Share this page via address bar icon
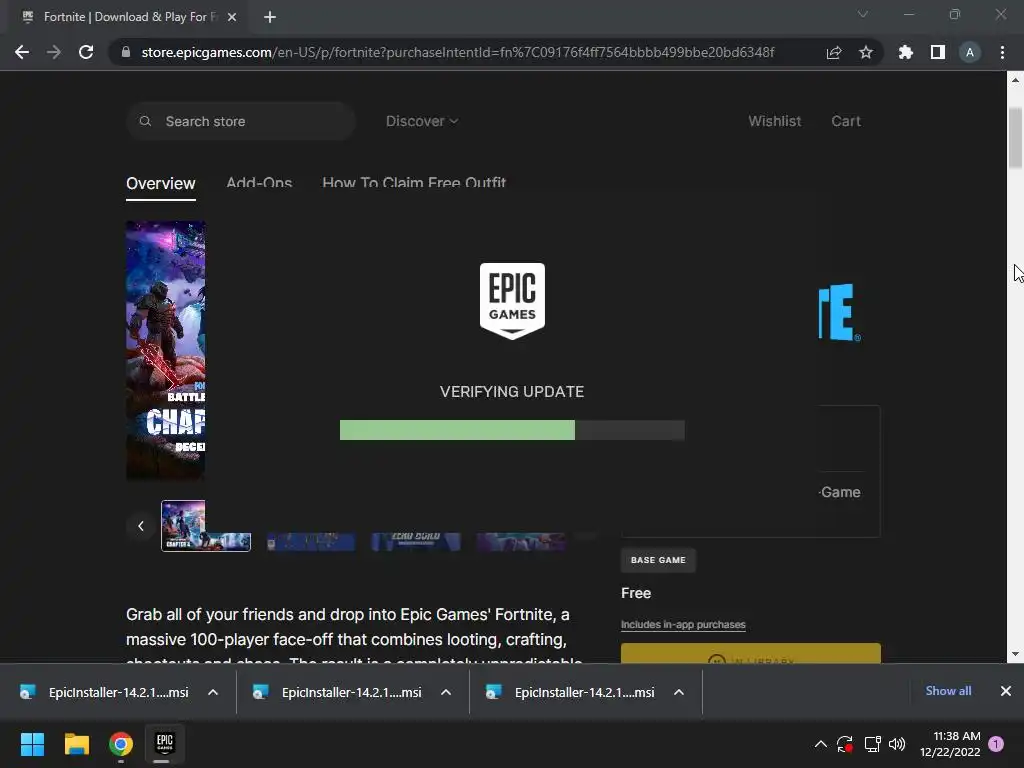 (x=833, y=52)
